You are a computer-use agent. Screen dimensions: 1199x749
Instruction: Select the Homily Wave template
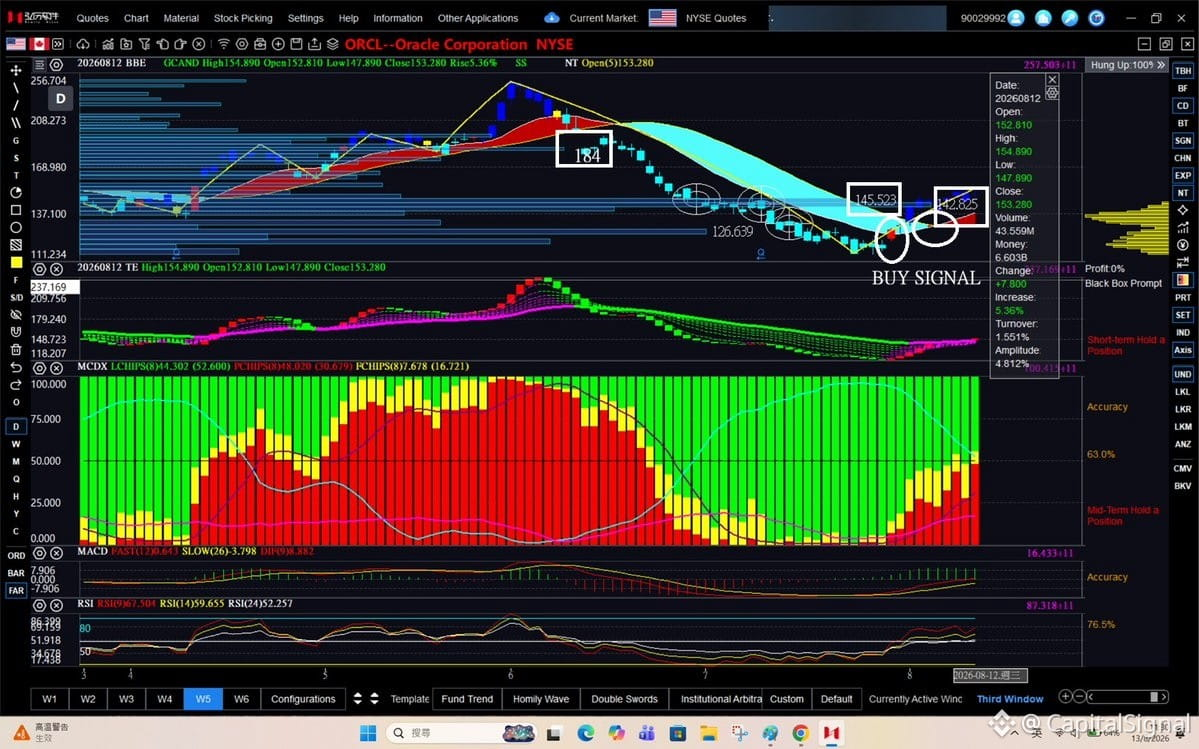click(541, 699)
